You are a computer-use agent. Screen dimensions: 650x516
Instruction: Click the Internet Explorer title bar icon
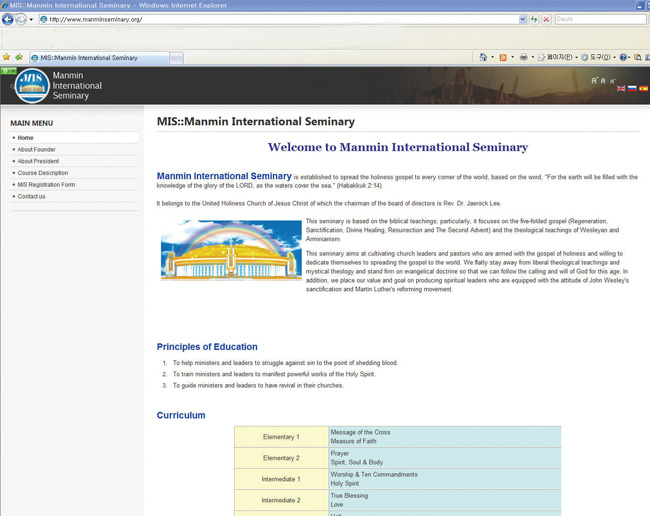click(5, 5)
